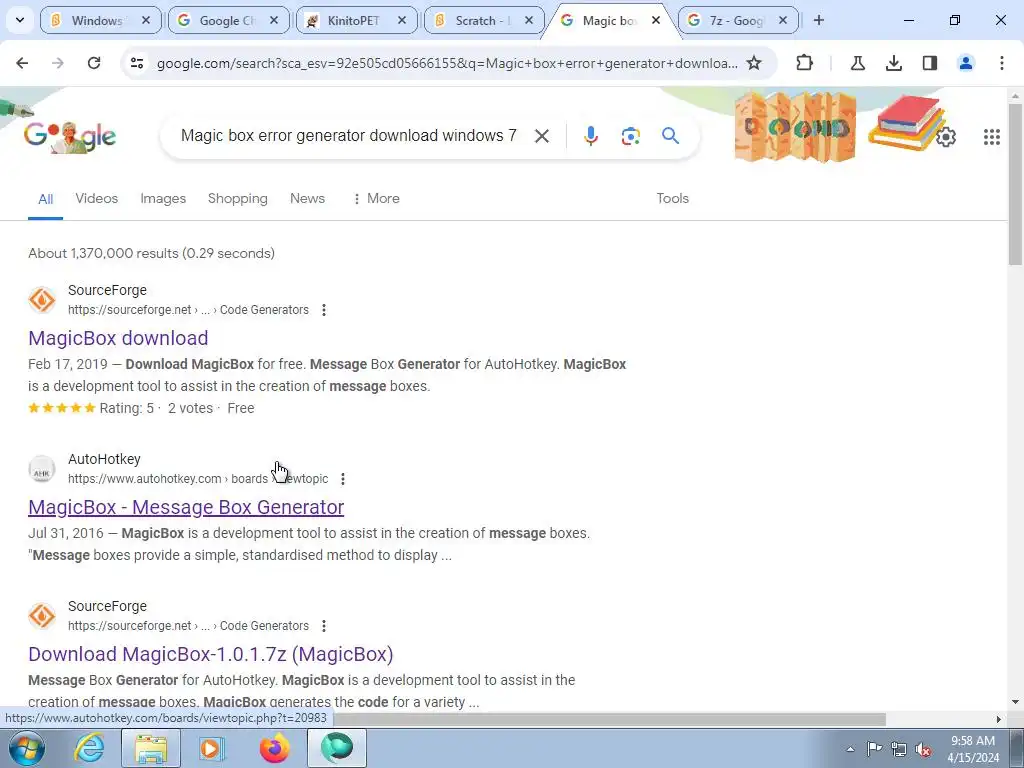1024x768 pixels.
Task: Click the address bar URL
Action: [x=447, y=63]
